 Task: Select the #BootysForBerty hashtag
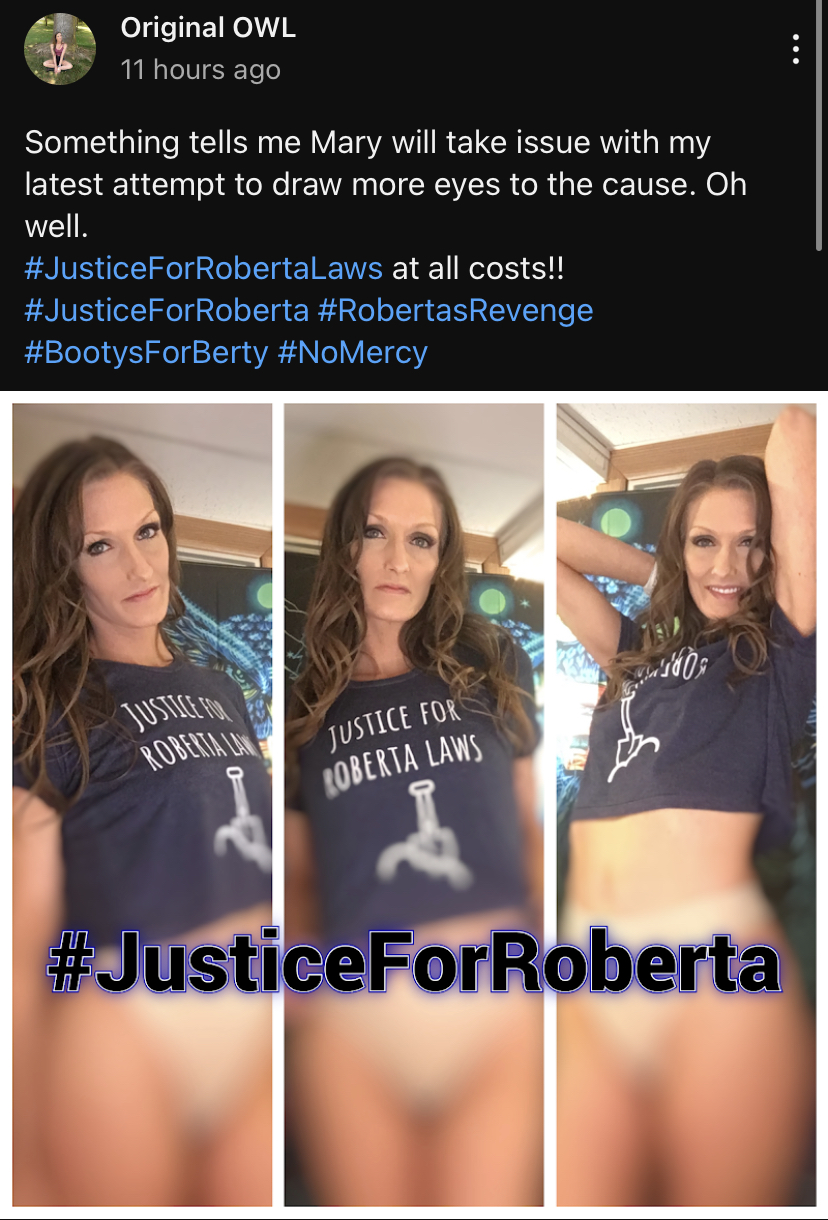(146, 352)
